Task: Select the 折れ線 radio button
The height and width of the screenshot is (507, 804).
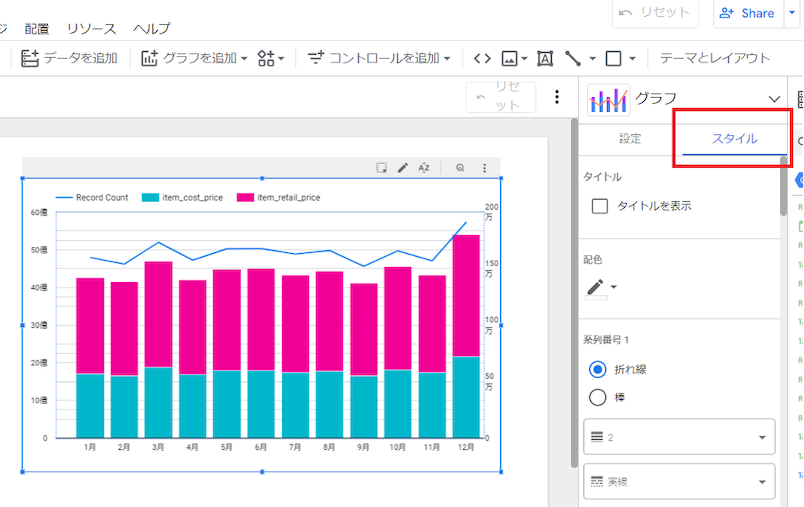Action: coord(597,369)
